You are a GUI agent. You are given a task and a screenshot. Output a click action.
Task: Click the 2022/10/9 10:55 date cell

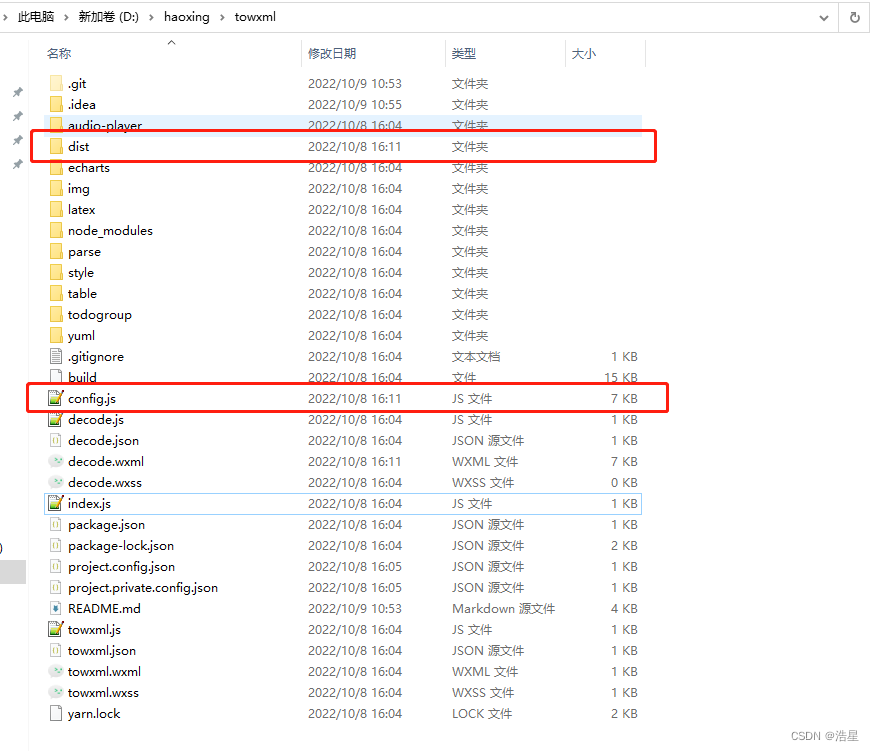pos(355,104)
